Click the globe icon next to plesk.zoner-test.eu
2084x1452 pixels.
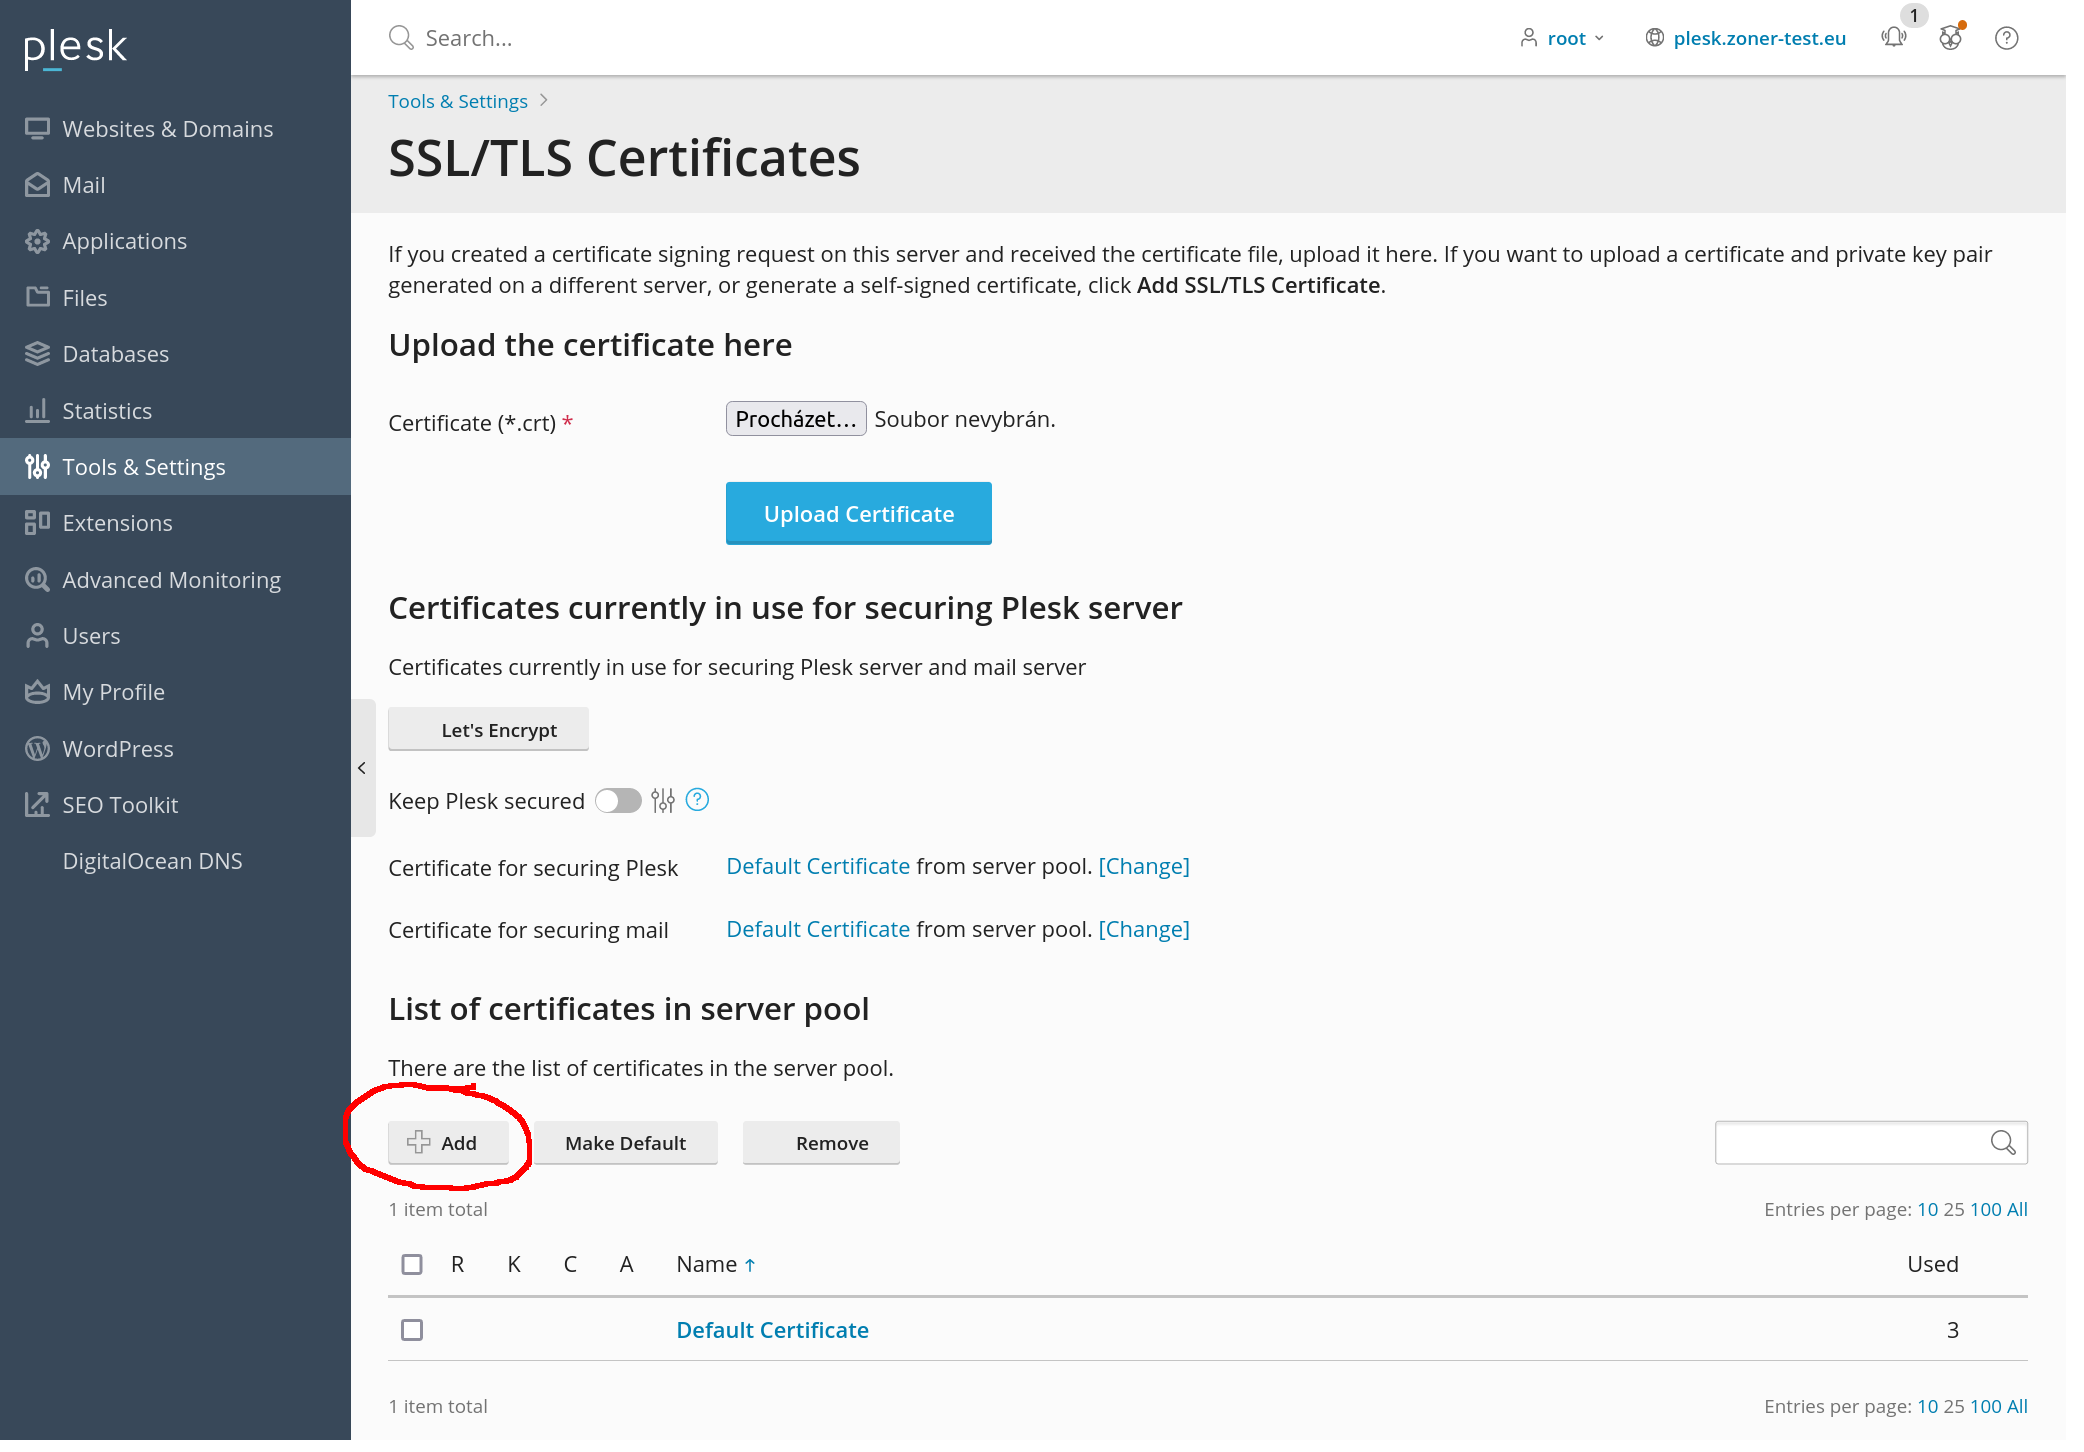pos(1655,38)
